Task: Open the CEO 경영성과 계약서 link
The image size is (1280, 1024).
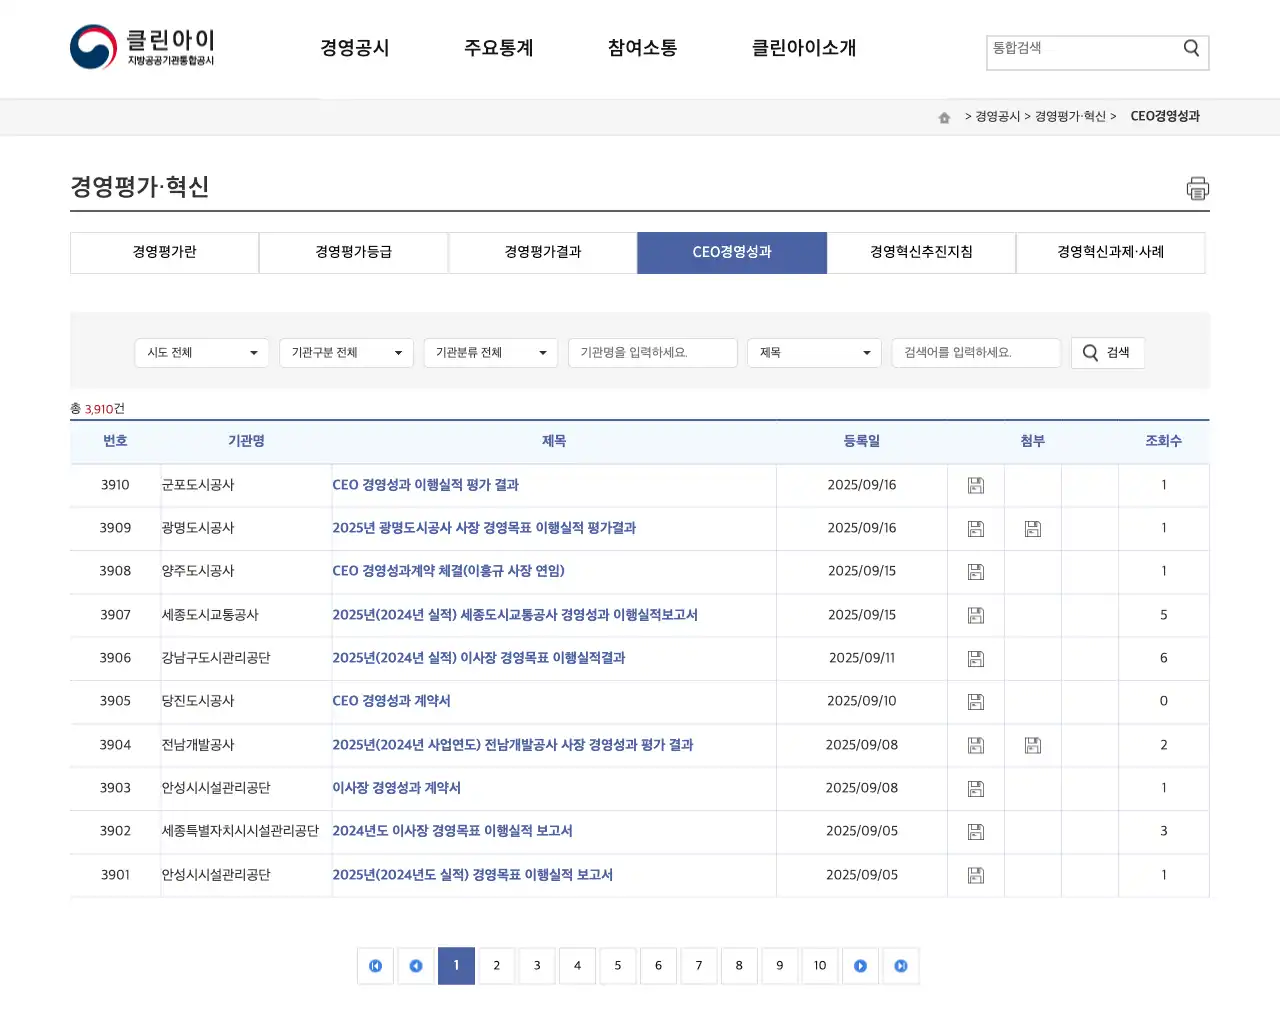Action: 391,701
